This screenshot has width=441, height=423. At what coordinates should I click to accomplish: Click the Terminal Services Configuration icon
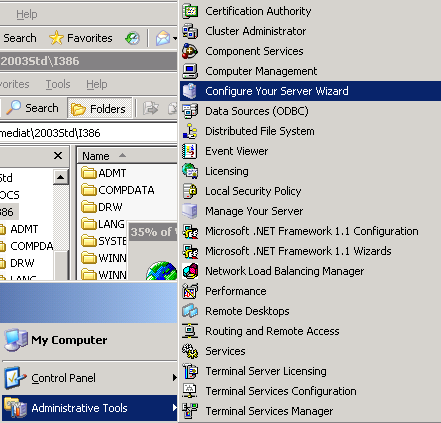pos(190,391)
